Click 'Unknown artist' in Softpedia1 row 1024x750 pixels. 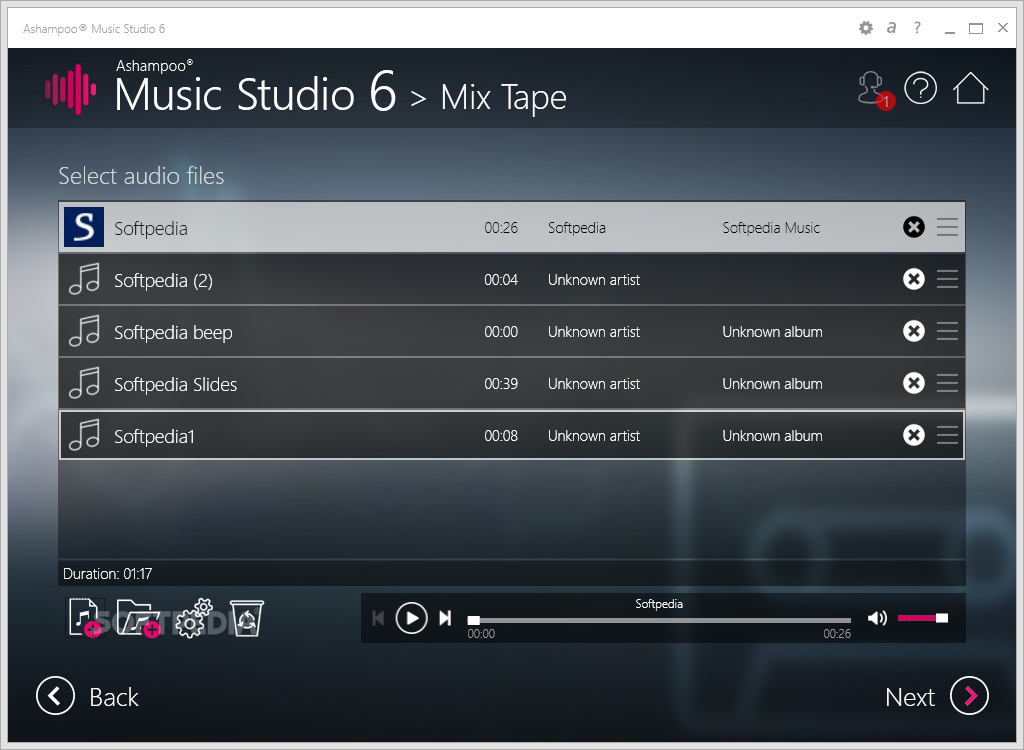pyautogui.click(x=594, y=436)
